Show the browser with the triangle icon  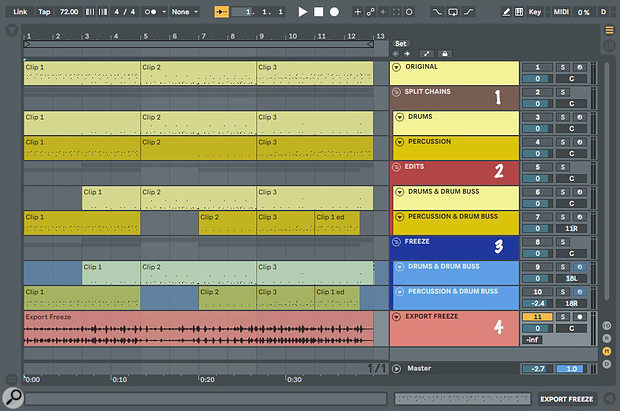pyautogui.click(x=11, y=30)
